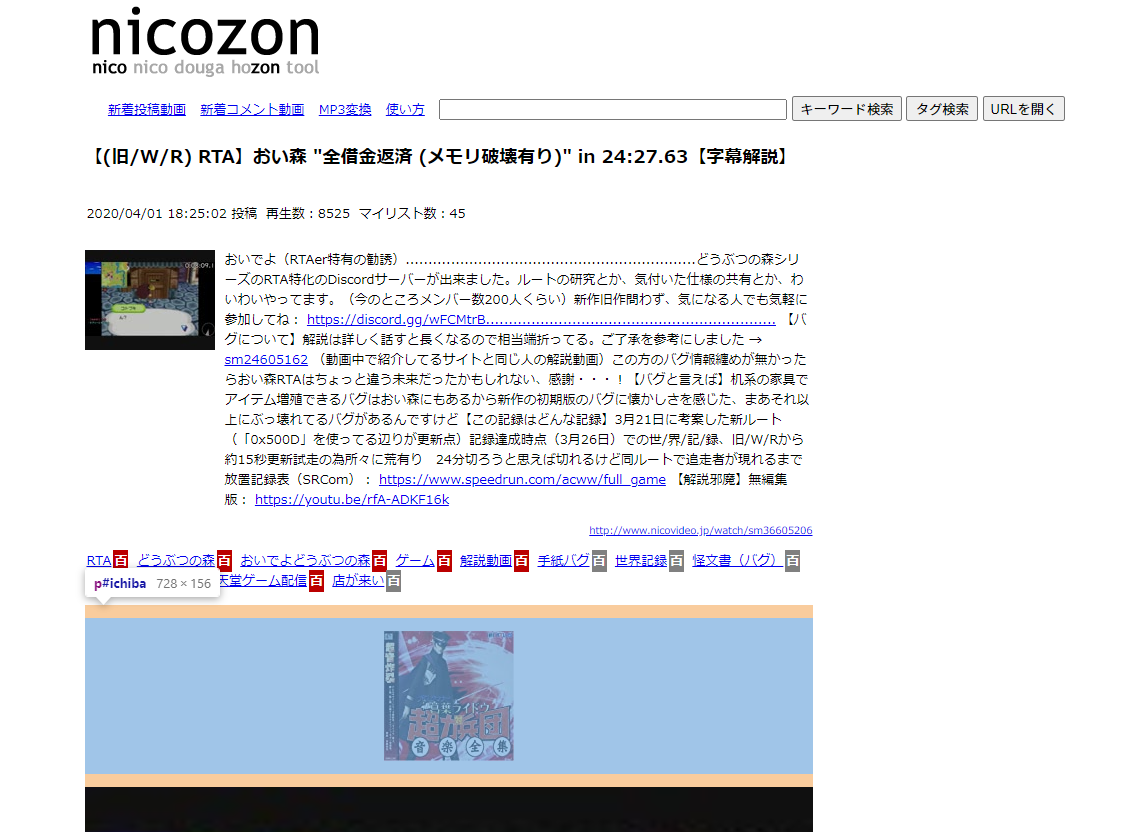The image size is (1123, 832).
Task: Open the 百 icon beside ゲーム tag
Action: 444,561
